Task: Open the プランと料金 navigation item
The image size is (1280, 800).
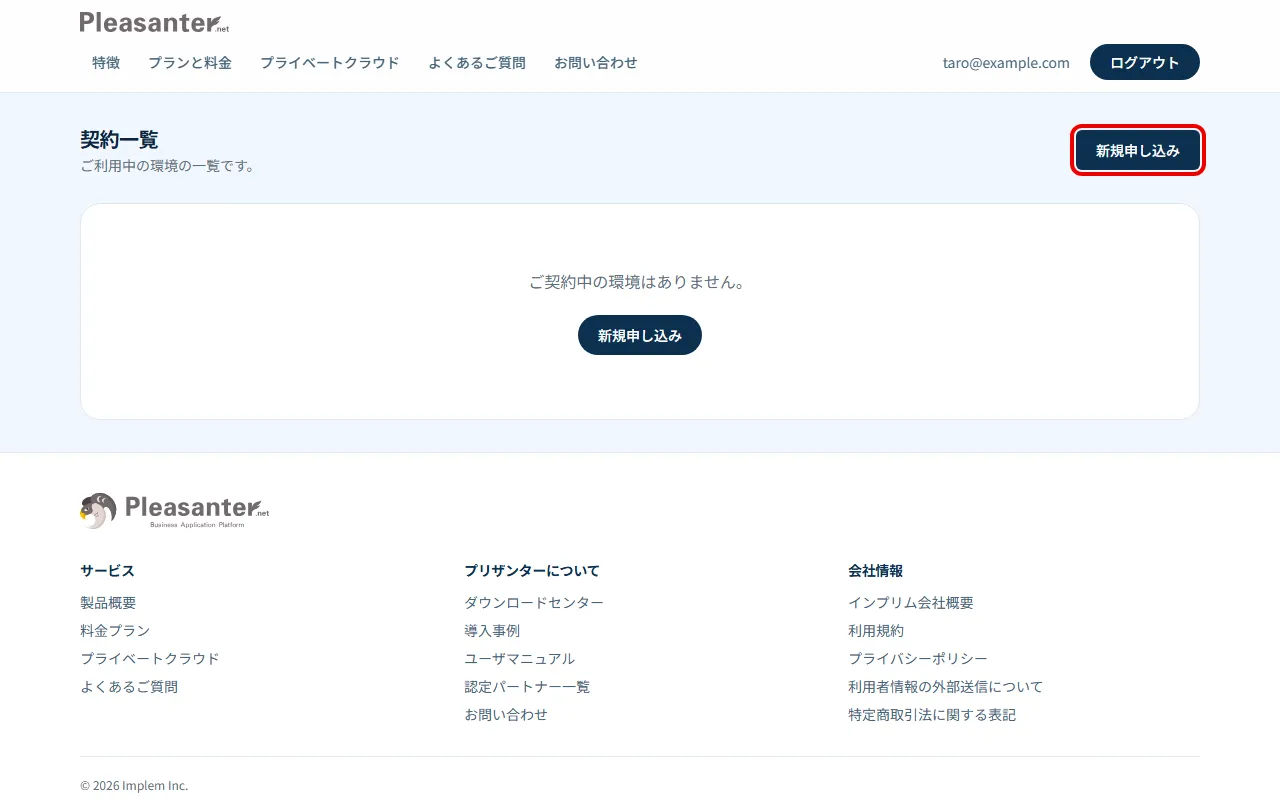Action: pos(190,62)
